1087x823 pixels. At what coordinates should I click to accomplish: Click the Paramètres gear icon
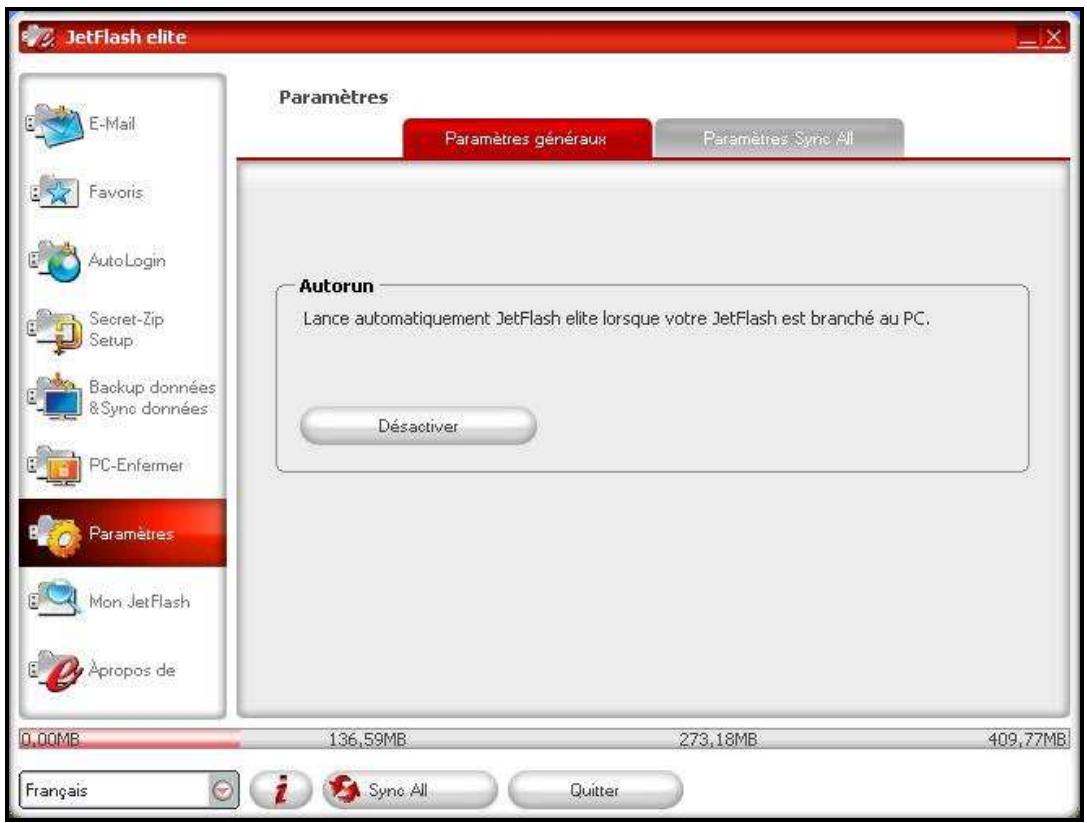[x=55, y=534]
